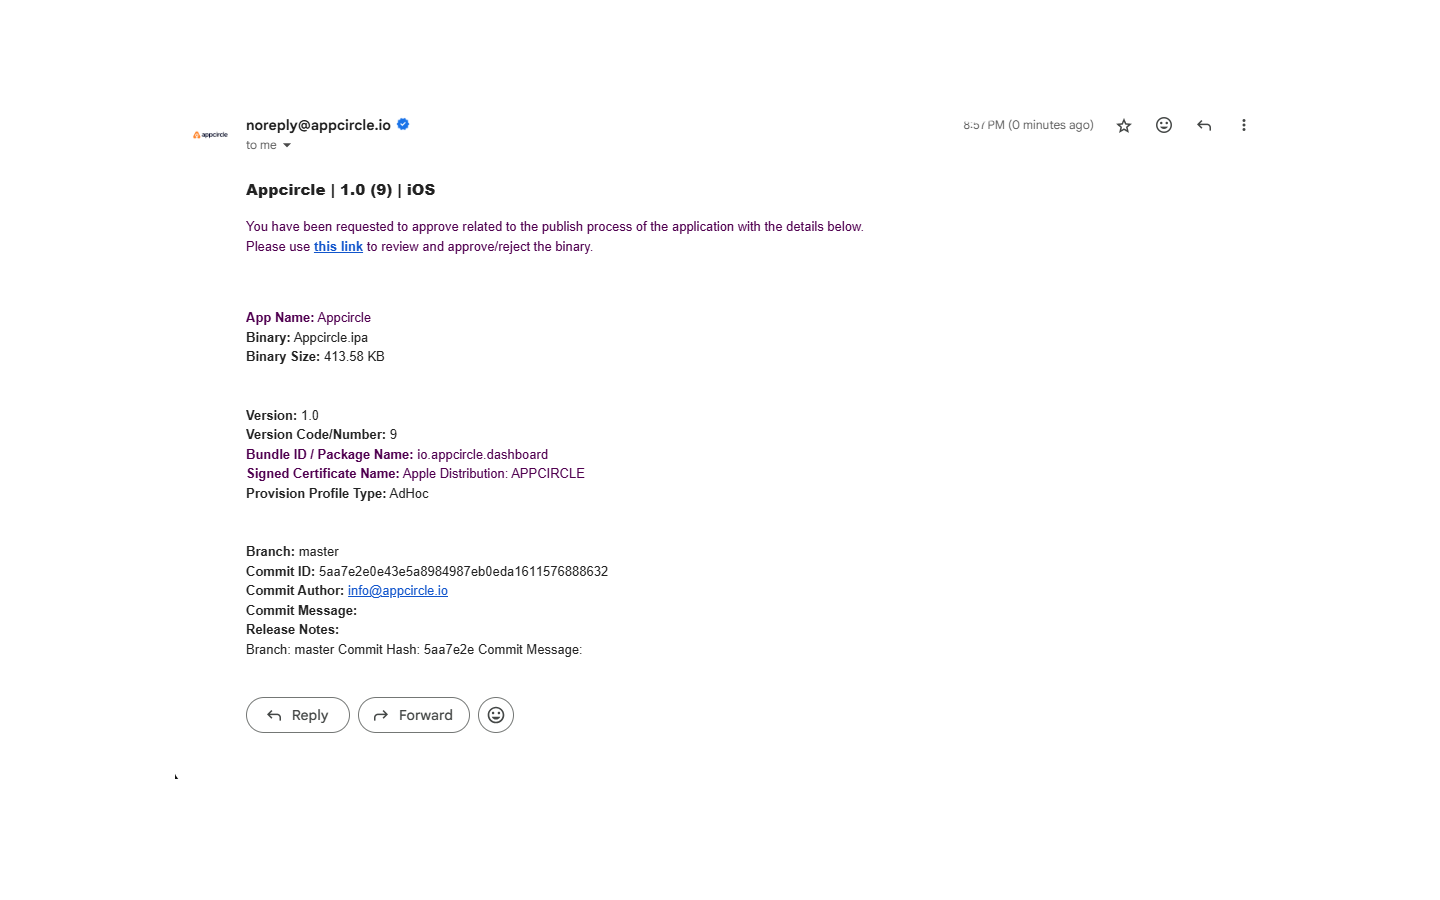Viewport: 1440px width, 900px height.
Task: Click the reply arrow icon in header
Action: (1204, 126)
